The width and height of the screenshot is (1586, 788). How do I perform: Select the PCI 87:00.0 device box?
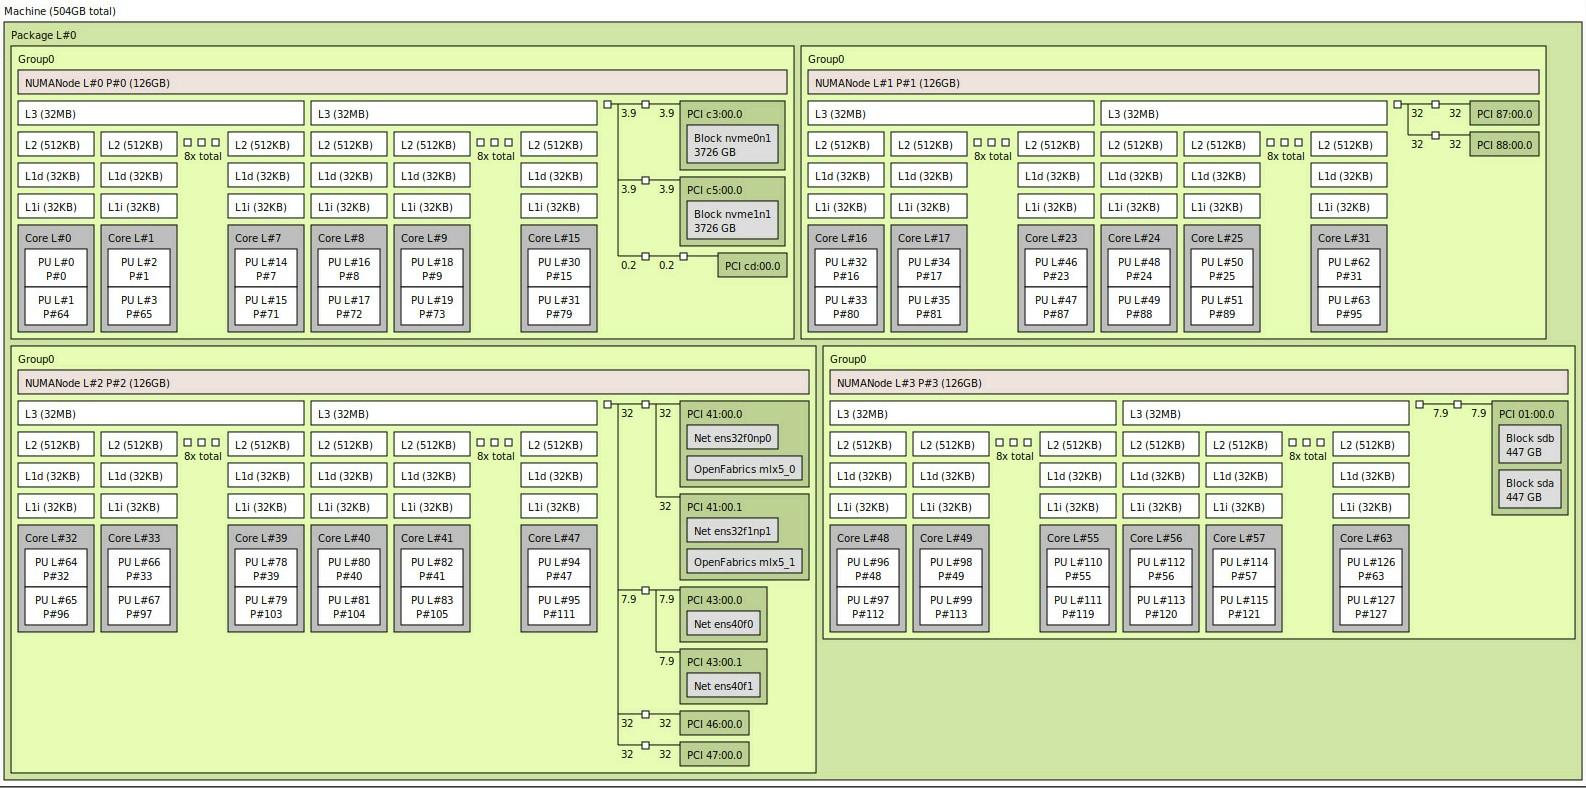tap(1503, 114)
